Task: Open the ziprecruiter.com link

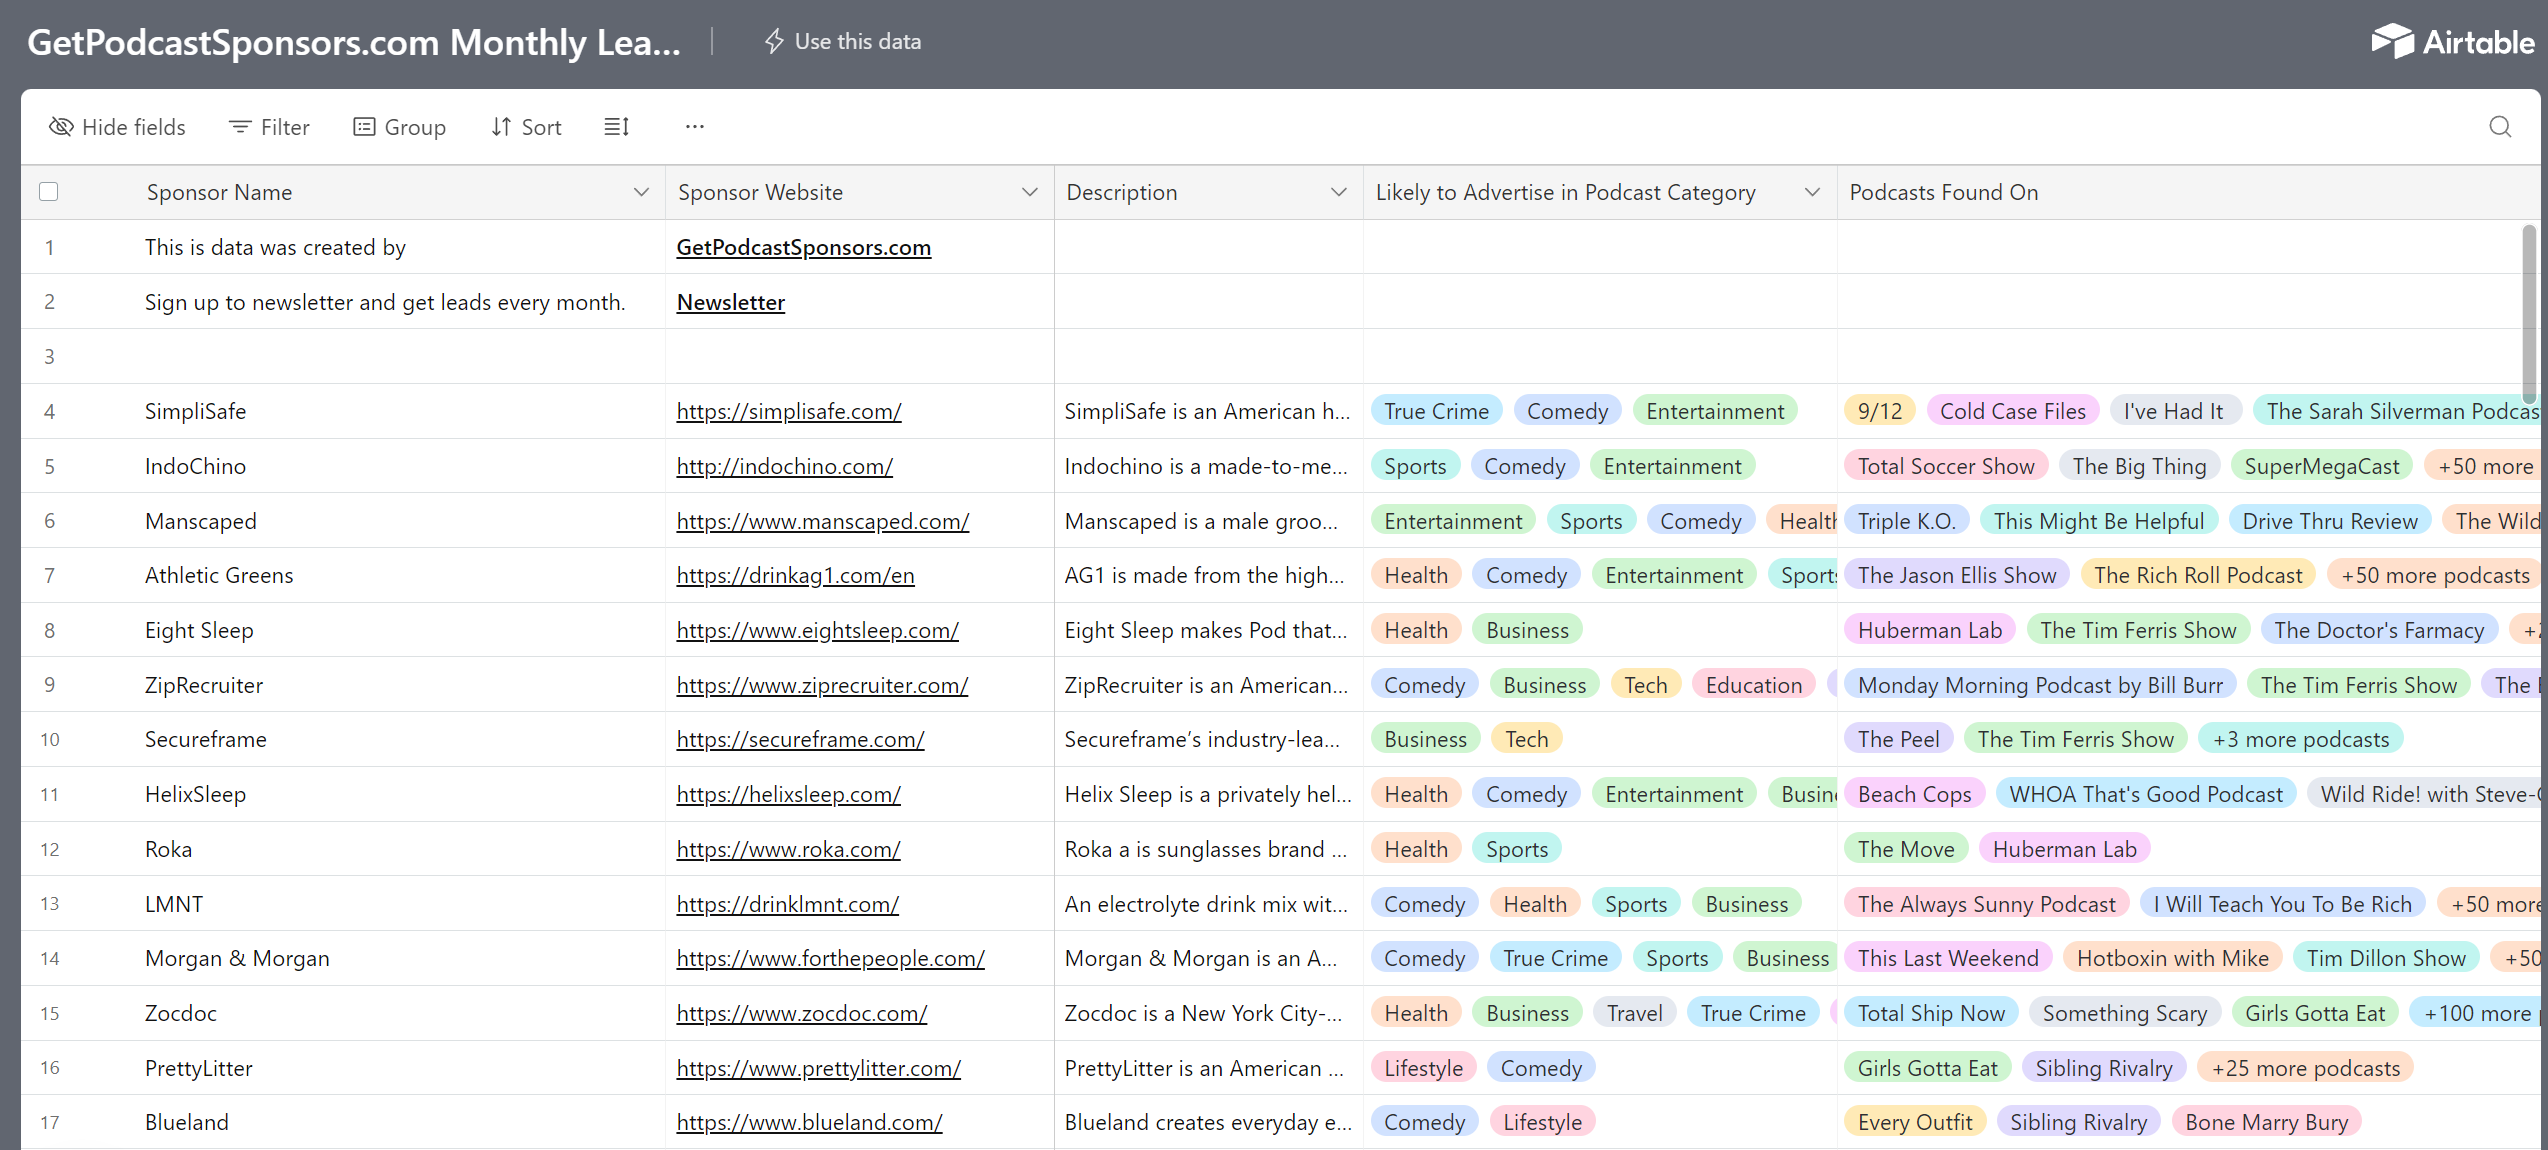Action: pos(822,685)
